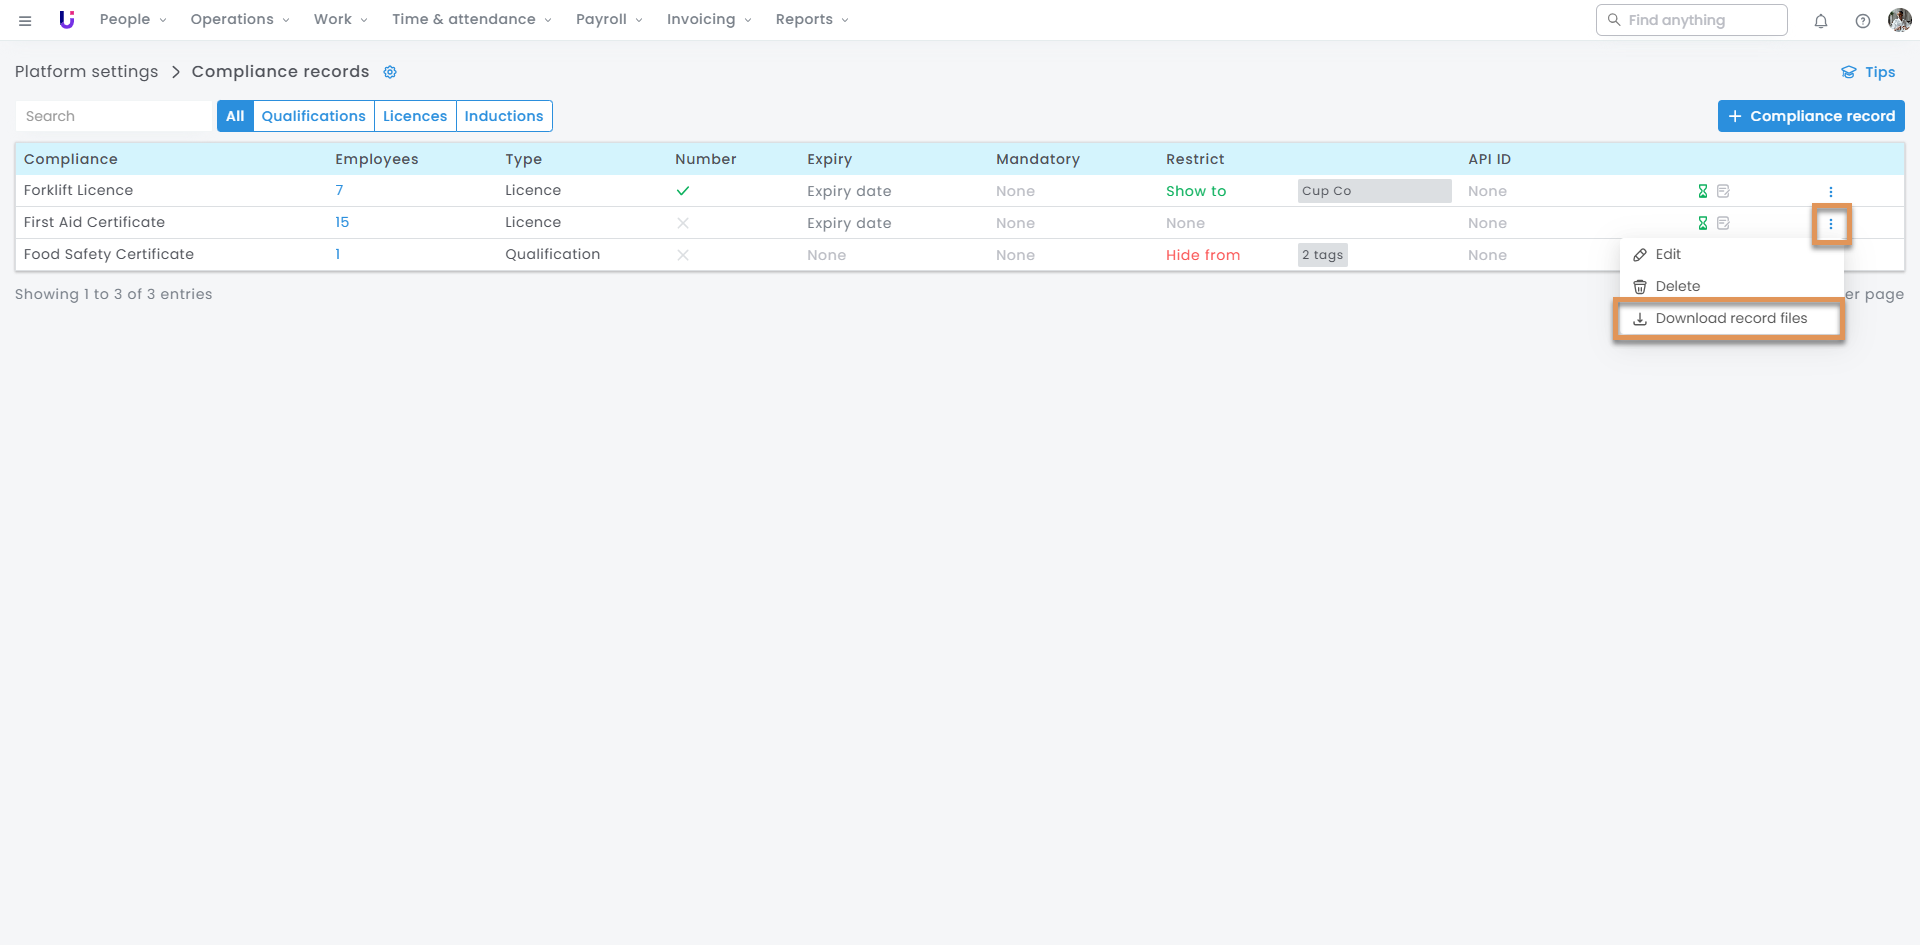Click the settings gear beside Compliance records

[x=390, y=72]
